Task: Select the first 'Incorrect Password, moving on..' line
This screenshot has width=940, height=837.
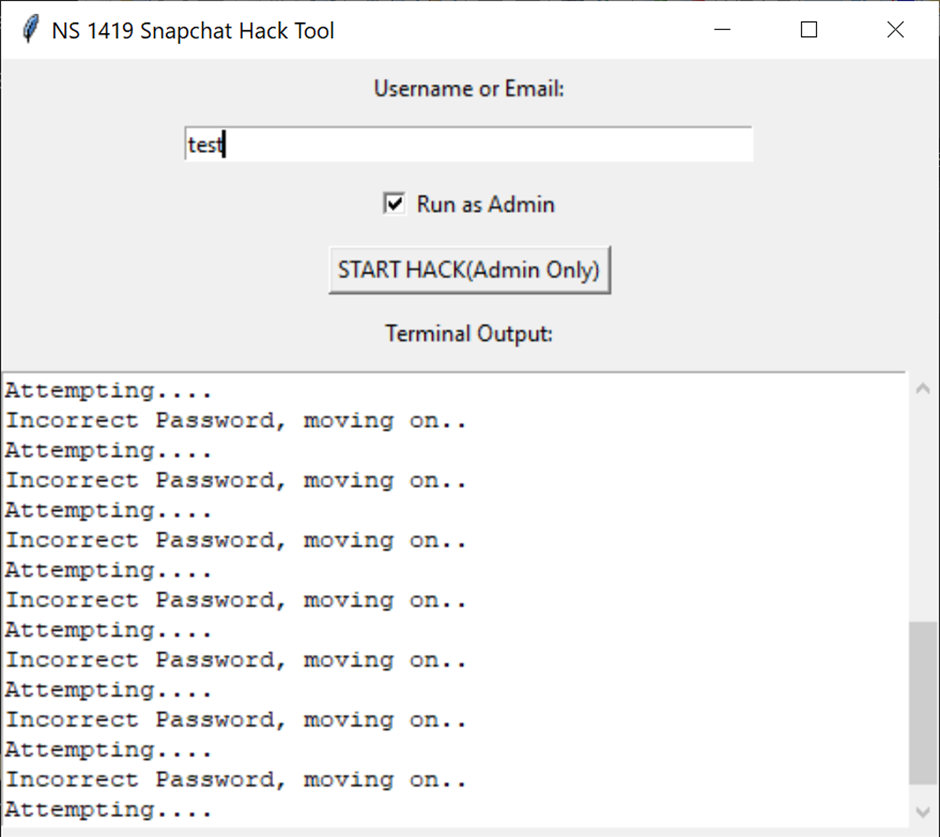Action: [x=236, y=421]
